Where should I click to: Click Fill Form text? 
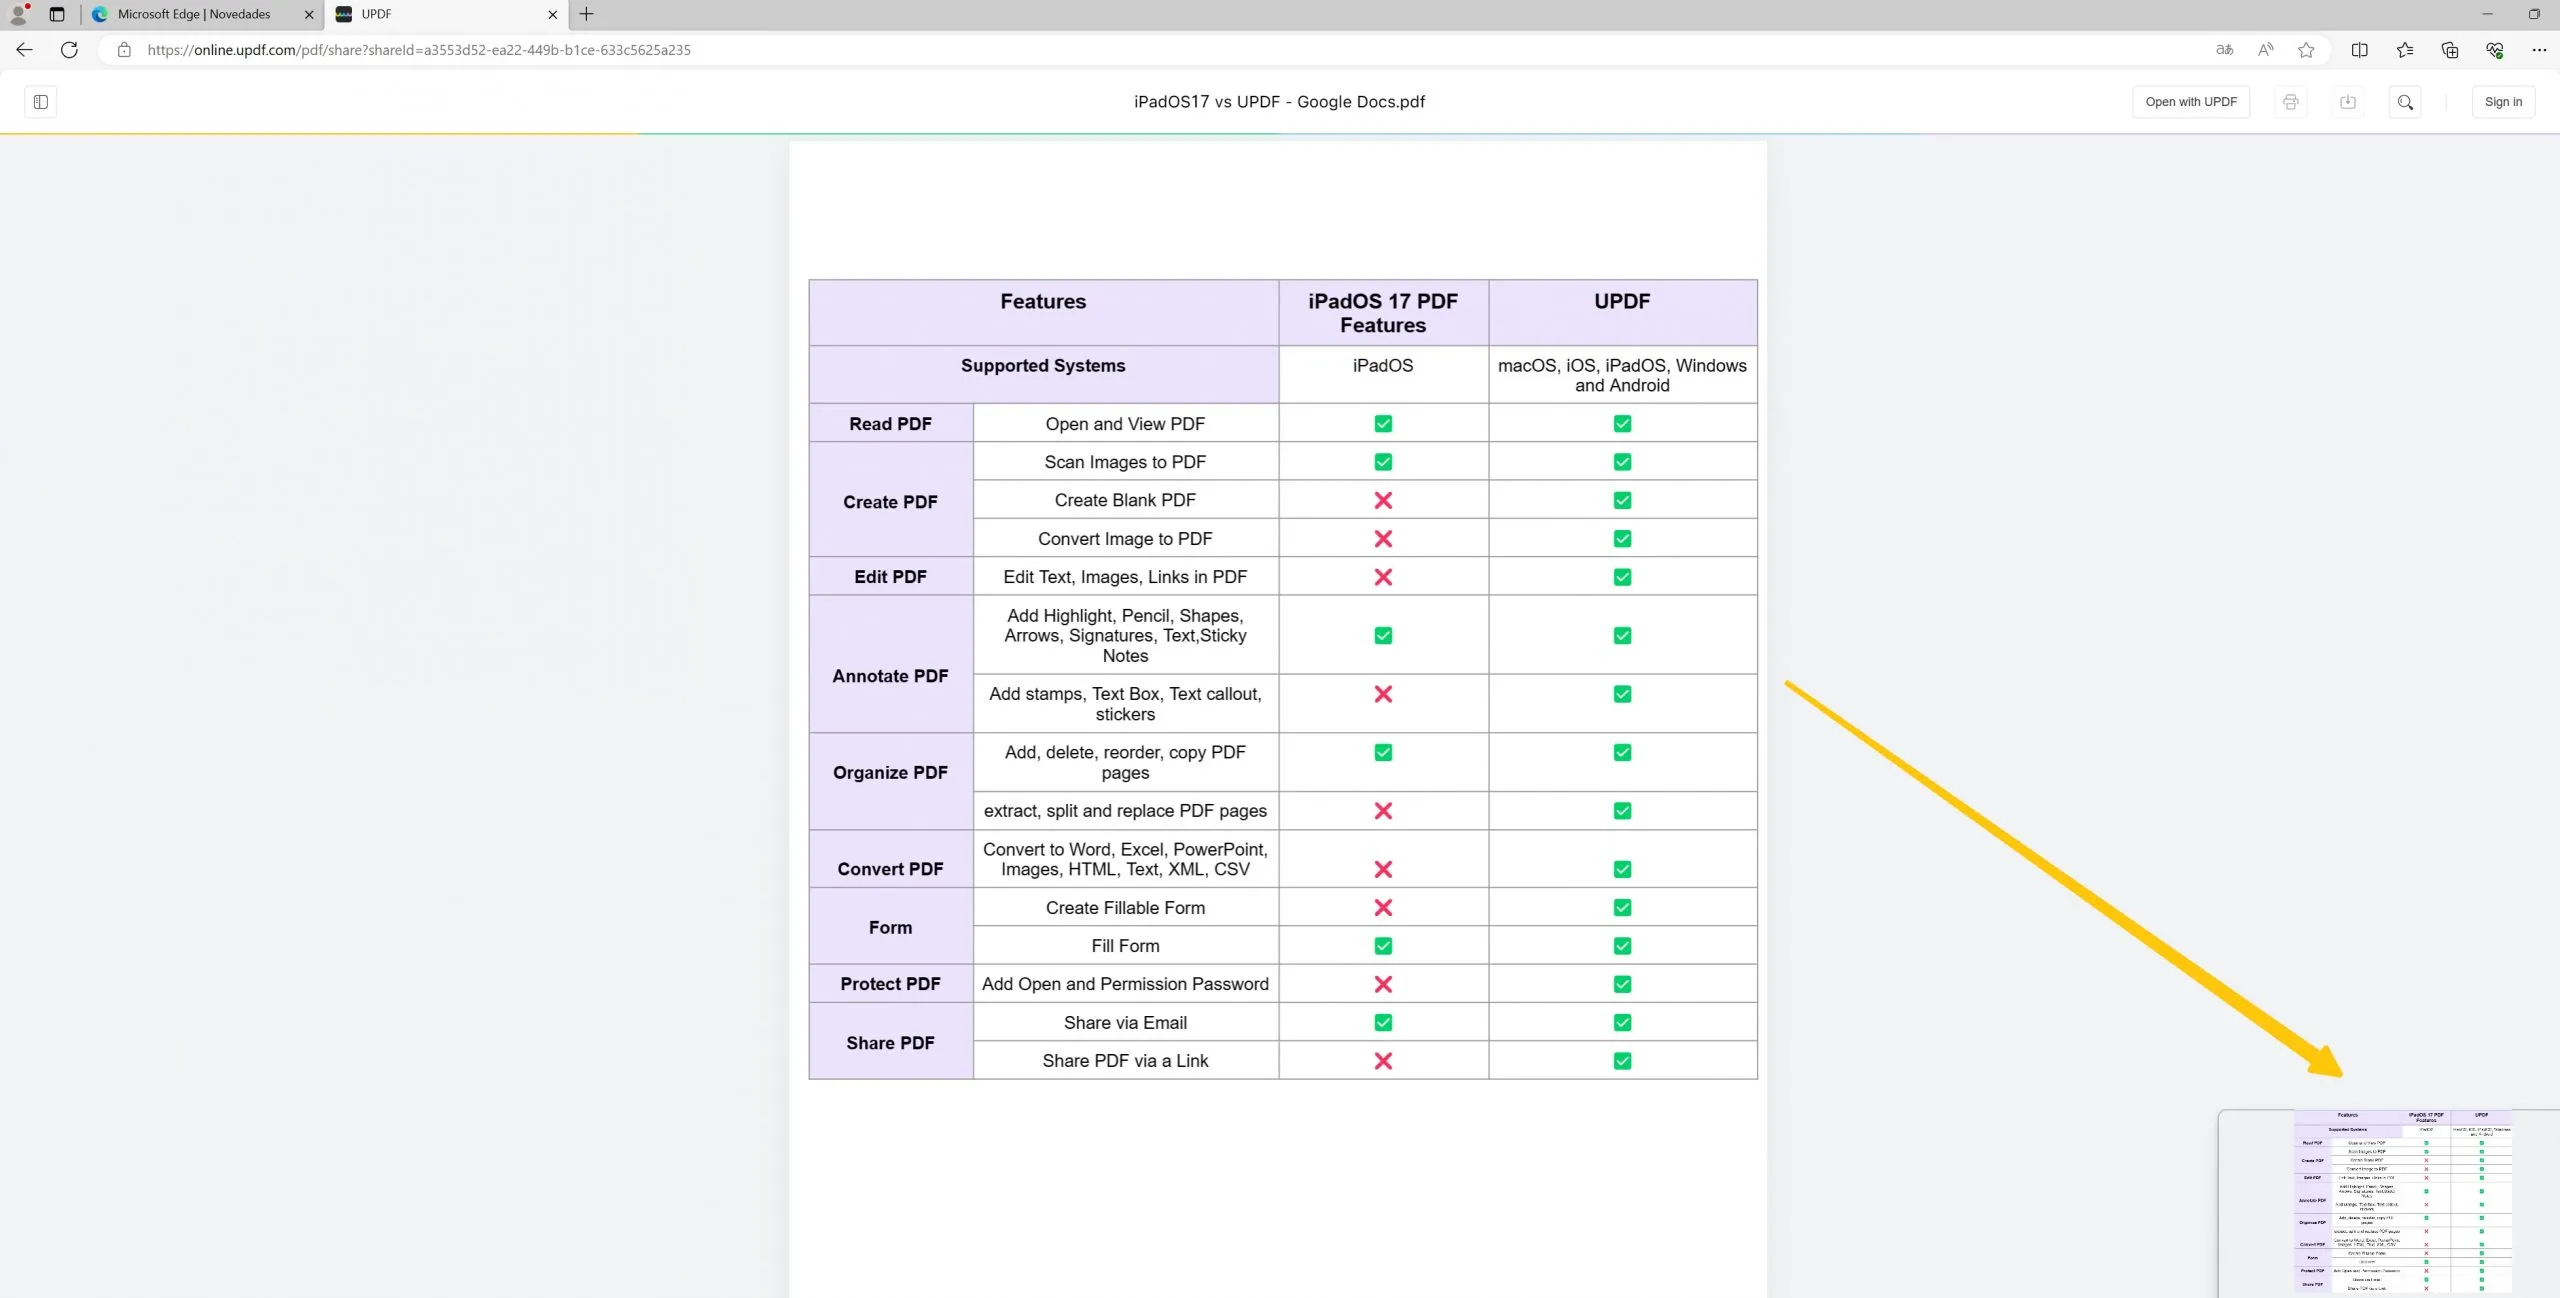click(x=1125, y=946)
